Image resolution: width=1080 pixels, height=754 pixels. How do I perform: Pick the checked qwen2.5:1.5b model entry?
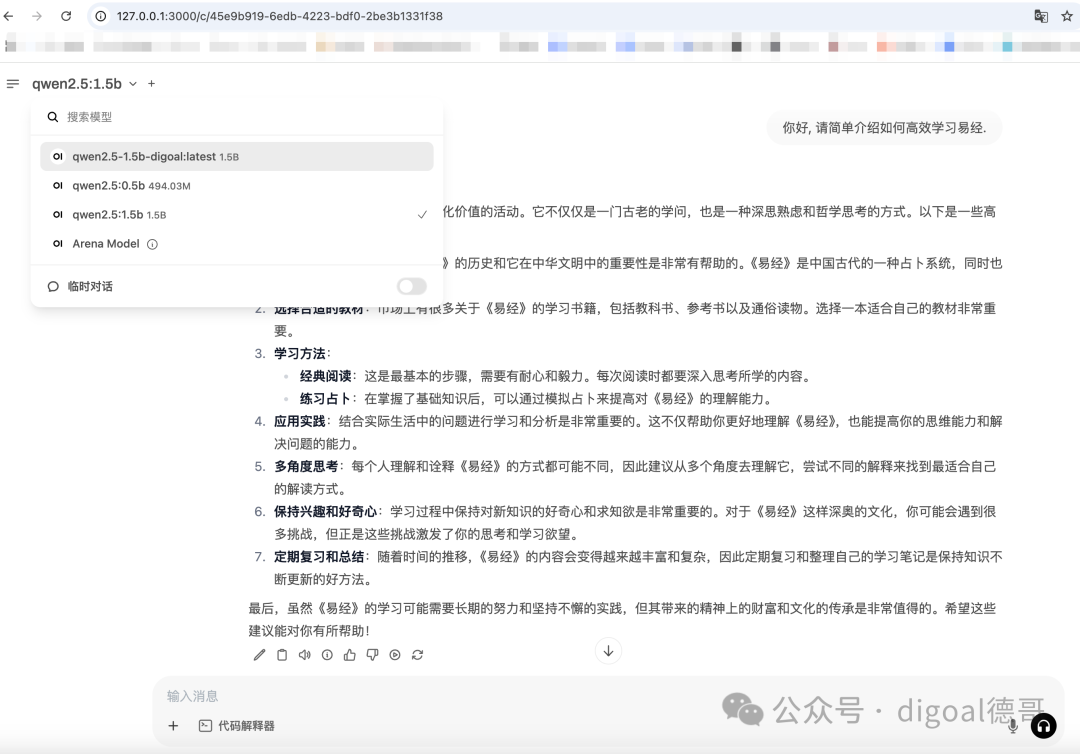pos(237,215)
